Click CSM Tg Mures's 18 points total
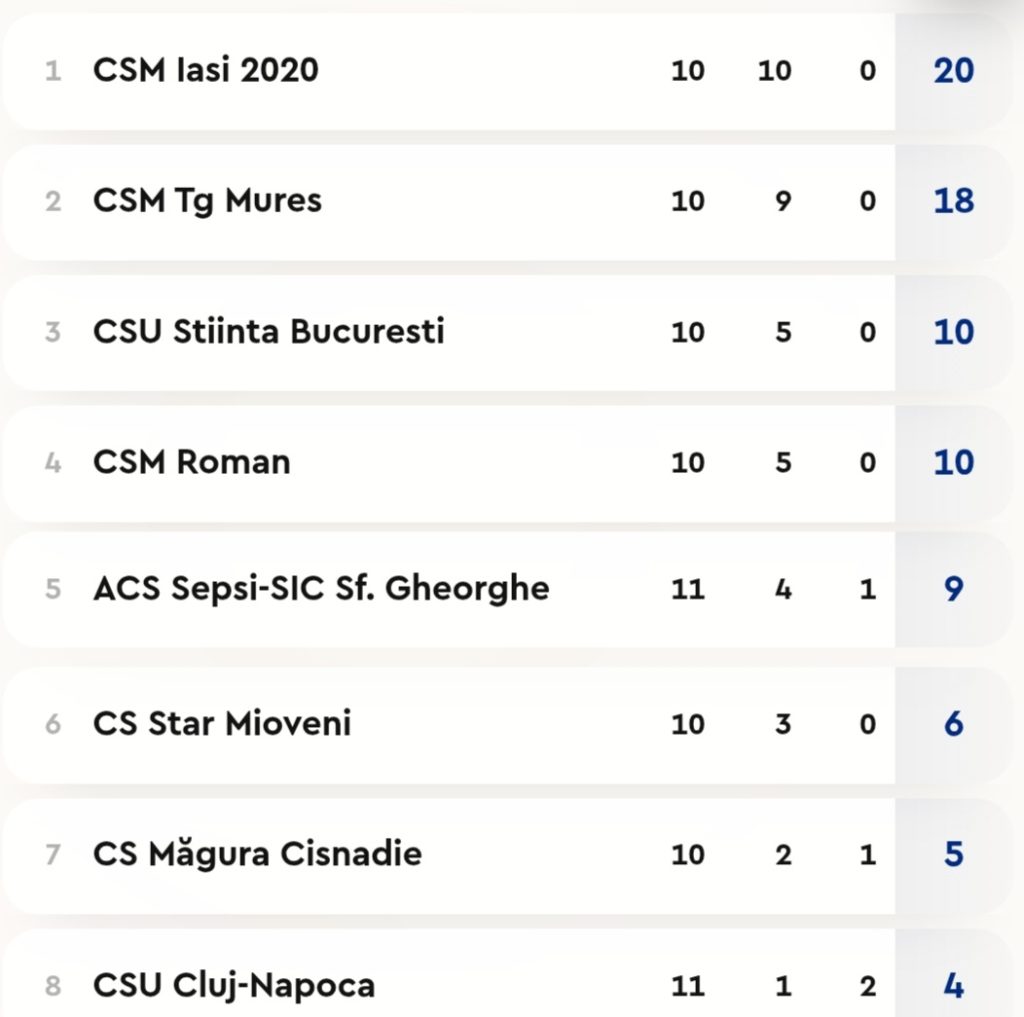The image size is (1024, 1017). [x=953, y=201]
